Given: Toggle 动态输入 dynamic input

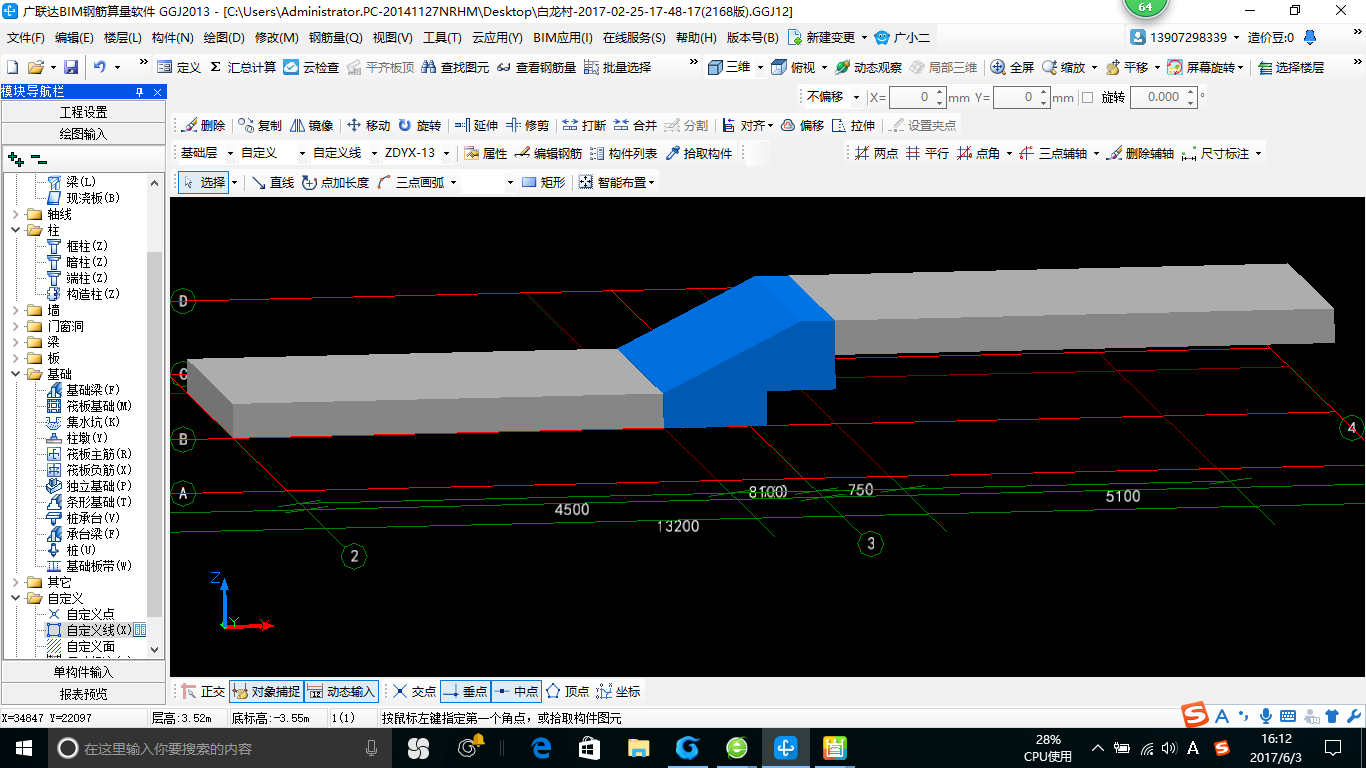Looking at the screenshot, I should (341, 691).
